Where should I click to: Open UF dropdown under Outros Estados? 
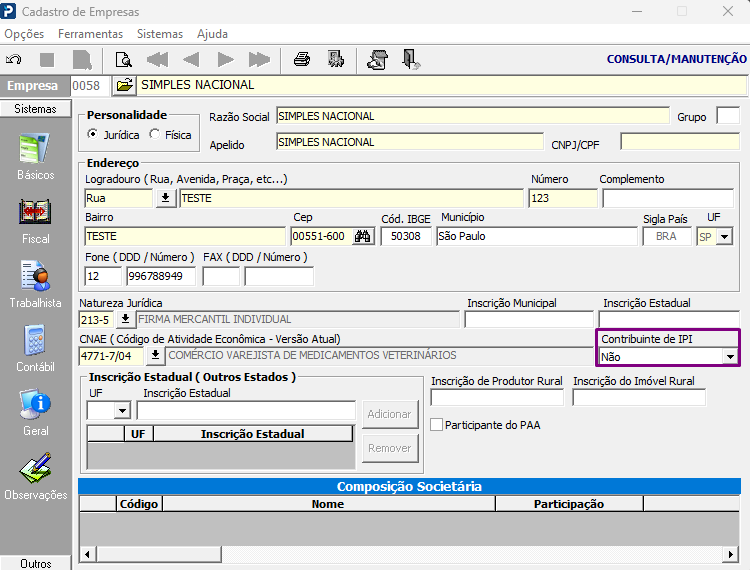pyautogui.click(x=122, y=411)
